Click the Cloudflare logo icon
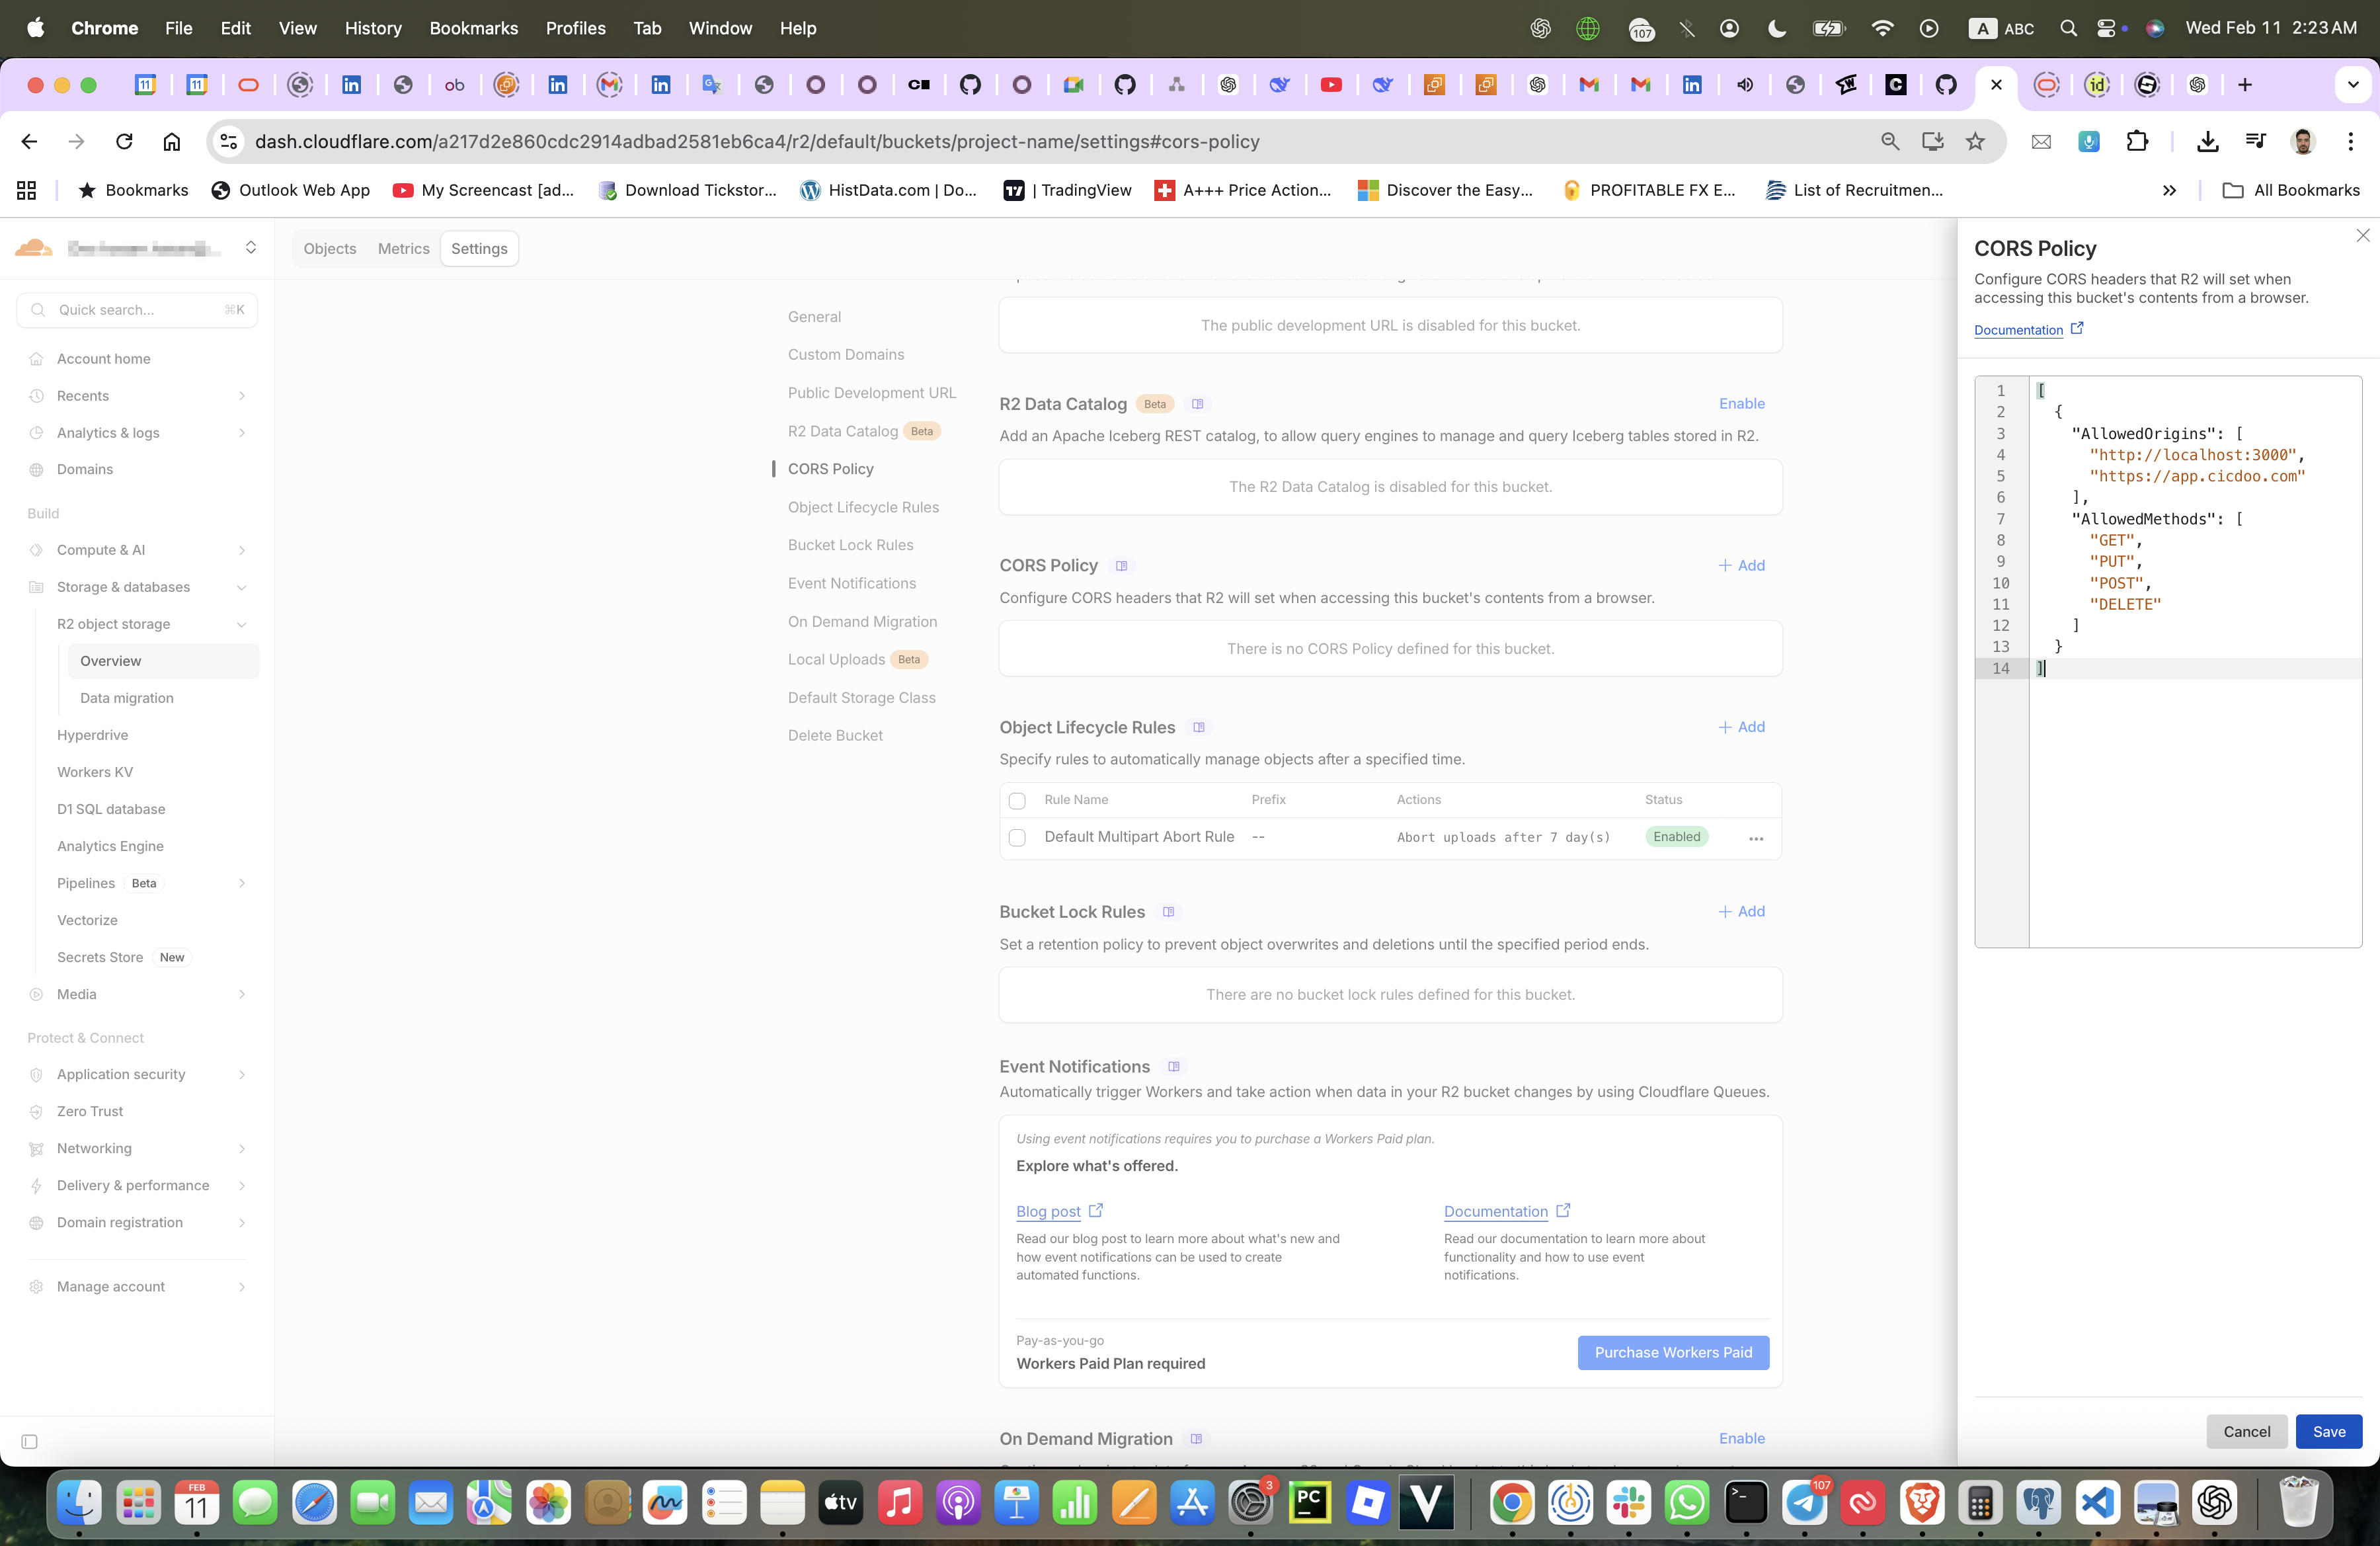This screenshot has width=2380, height=1546. [x=34, y=247]
